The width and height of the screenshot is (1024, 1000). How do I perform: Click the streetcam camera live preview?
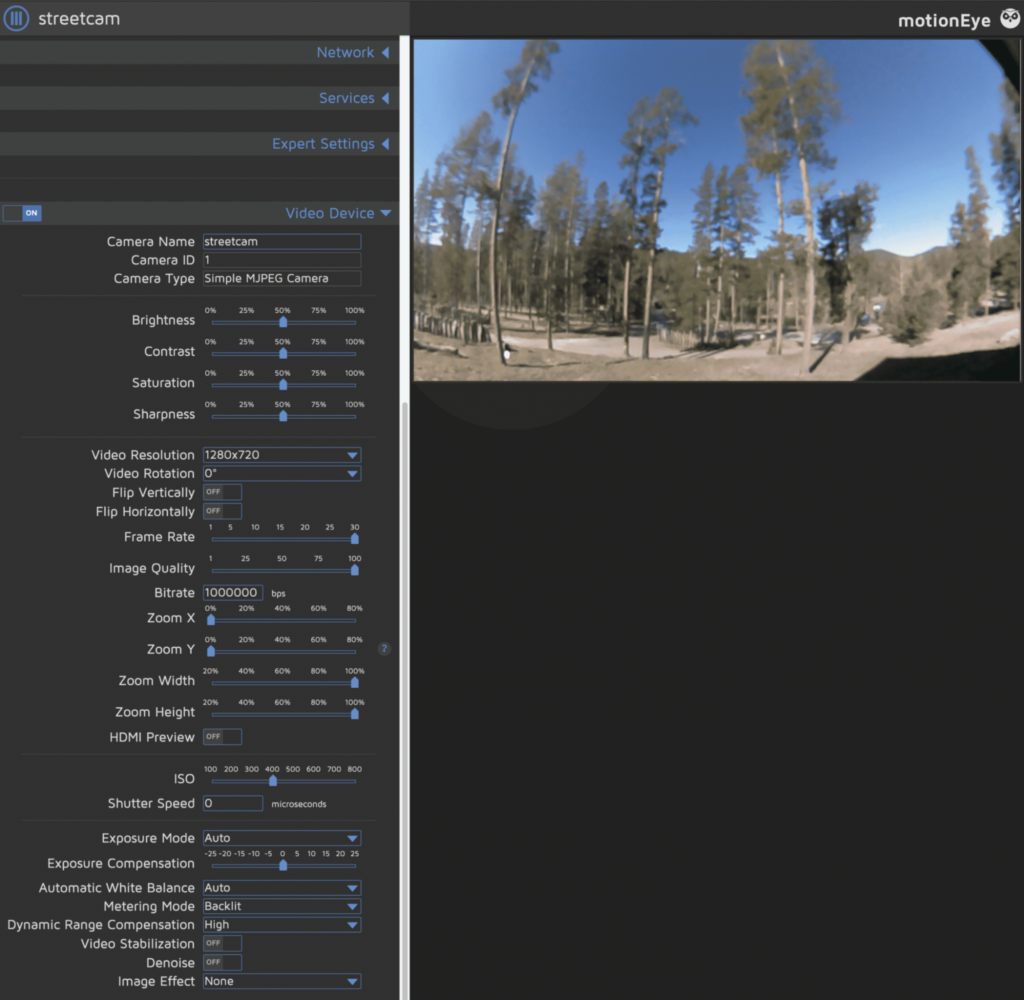[x=716, y=210]
